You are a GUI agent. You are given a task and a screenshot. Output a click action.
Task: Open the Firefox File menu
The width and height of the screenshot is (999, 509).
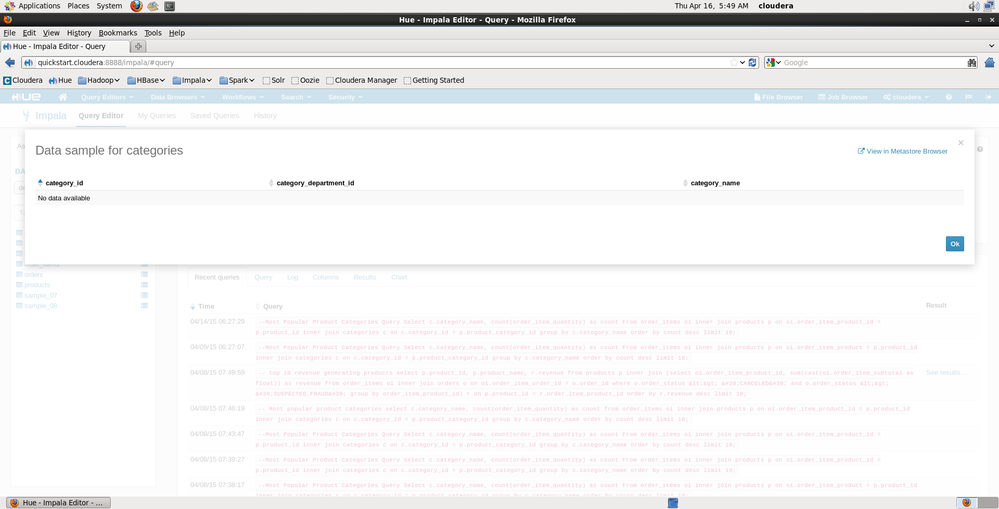click(10, 33)
